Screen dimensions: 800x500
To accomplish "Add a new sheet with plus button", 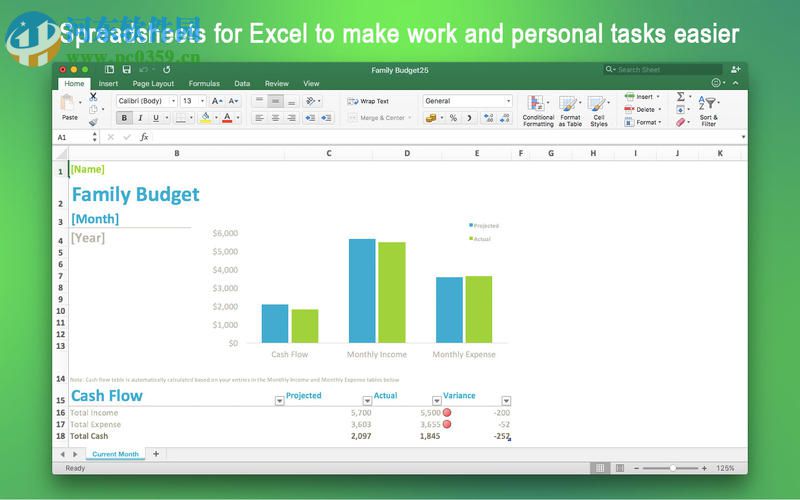I will pyautogui.click(x=156, y=454).
